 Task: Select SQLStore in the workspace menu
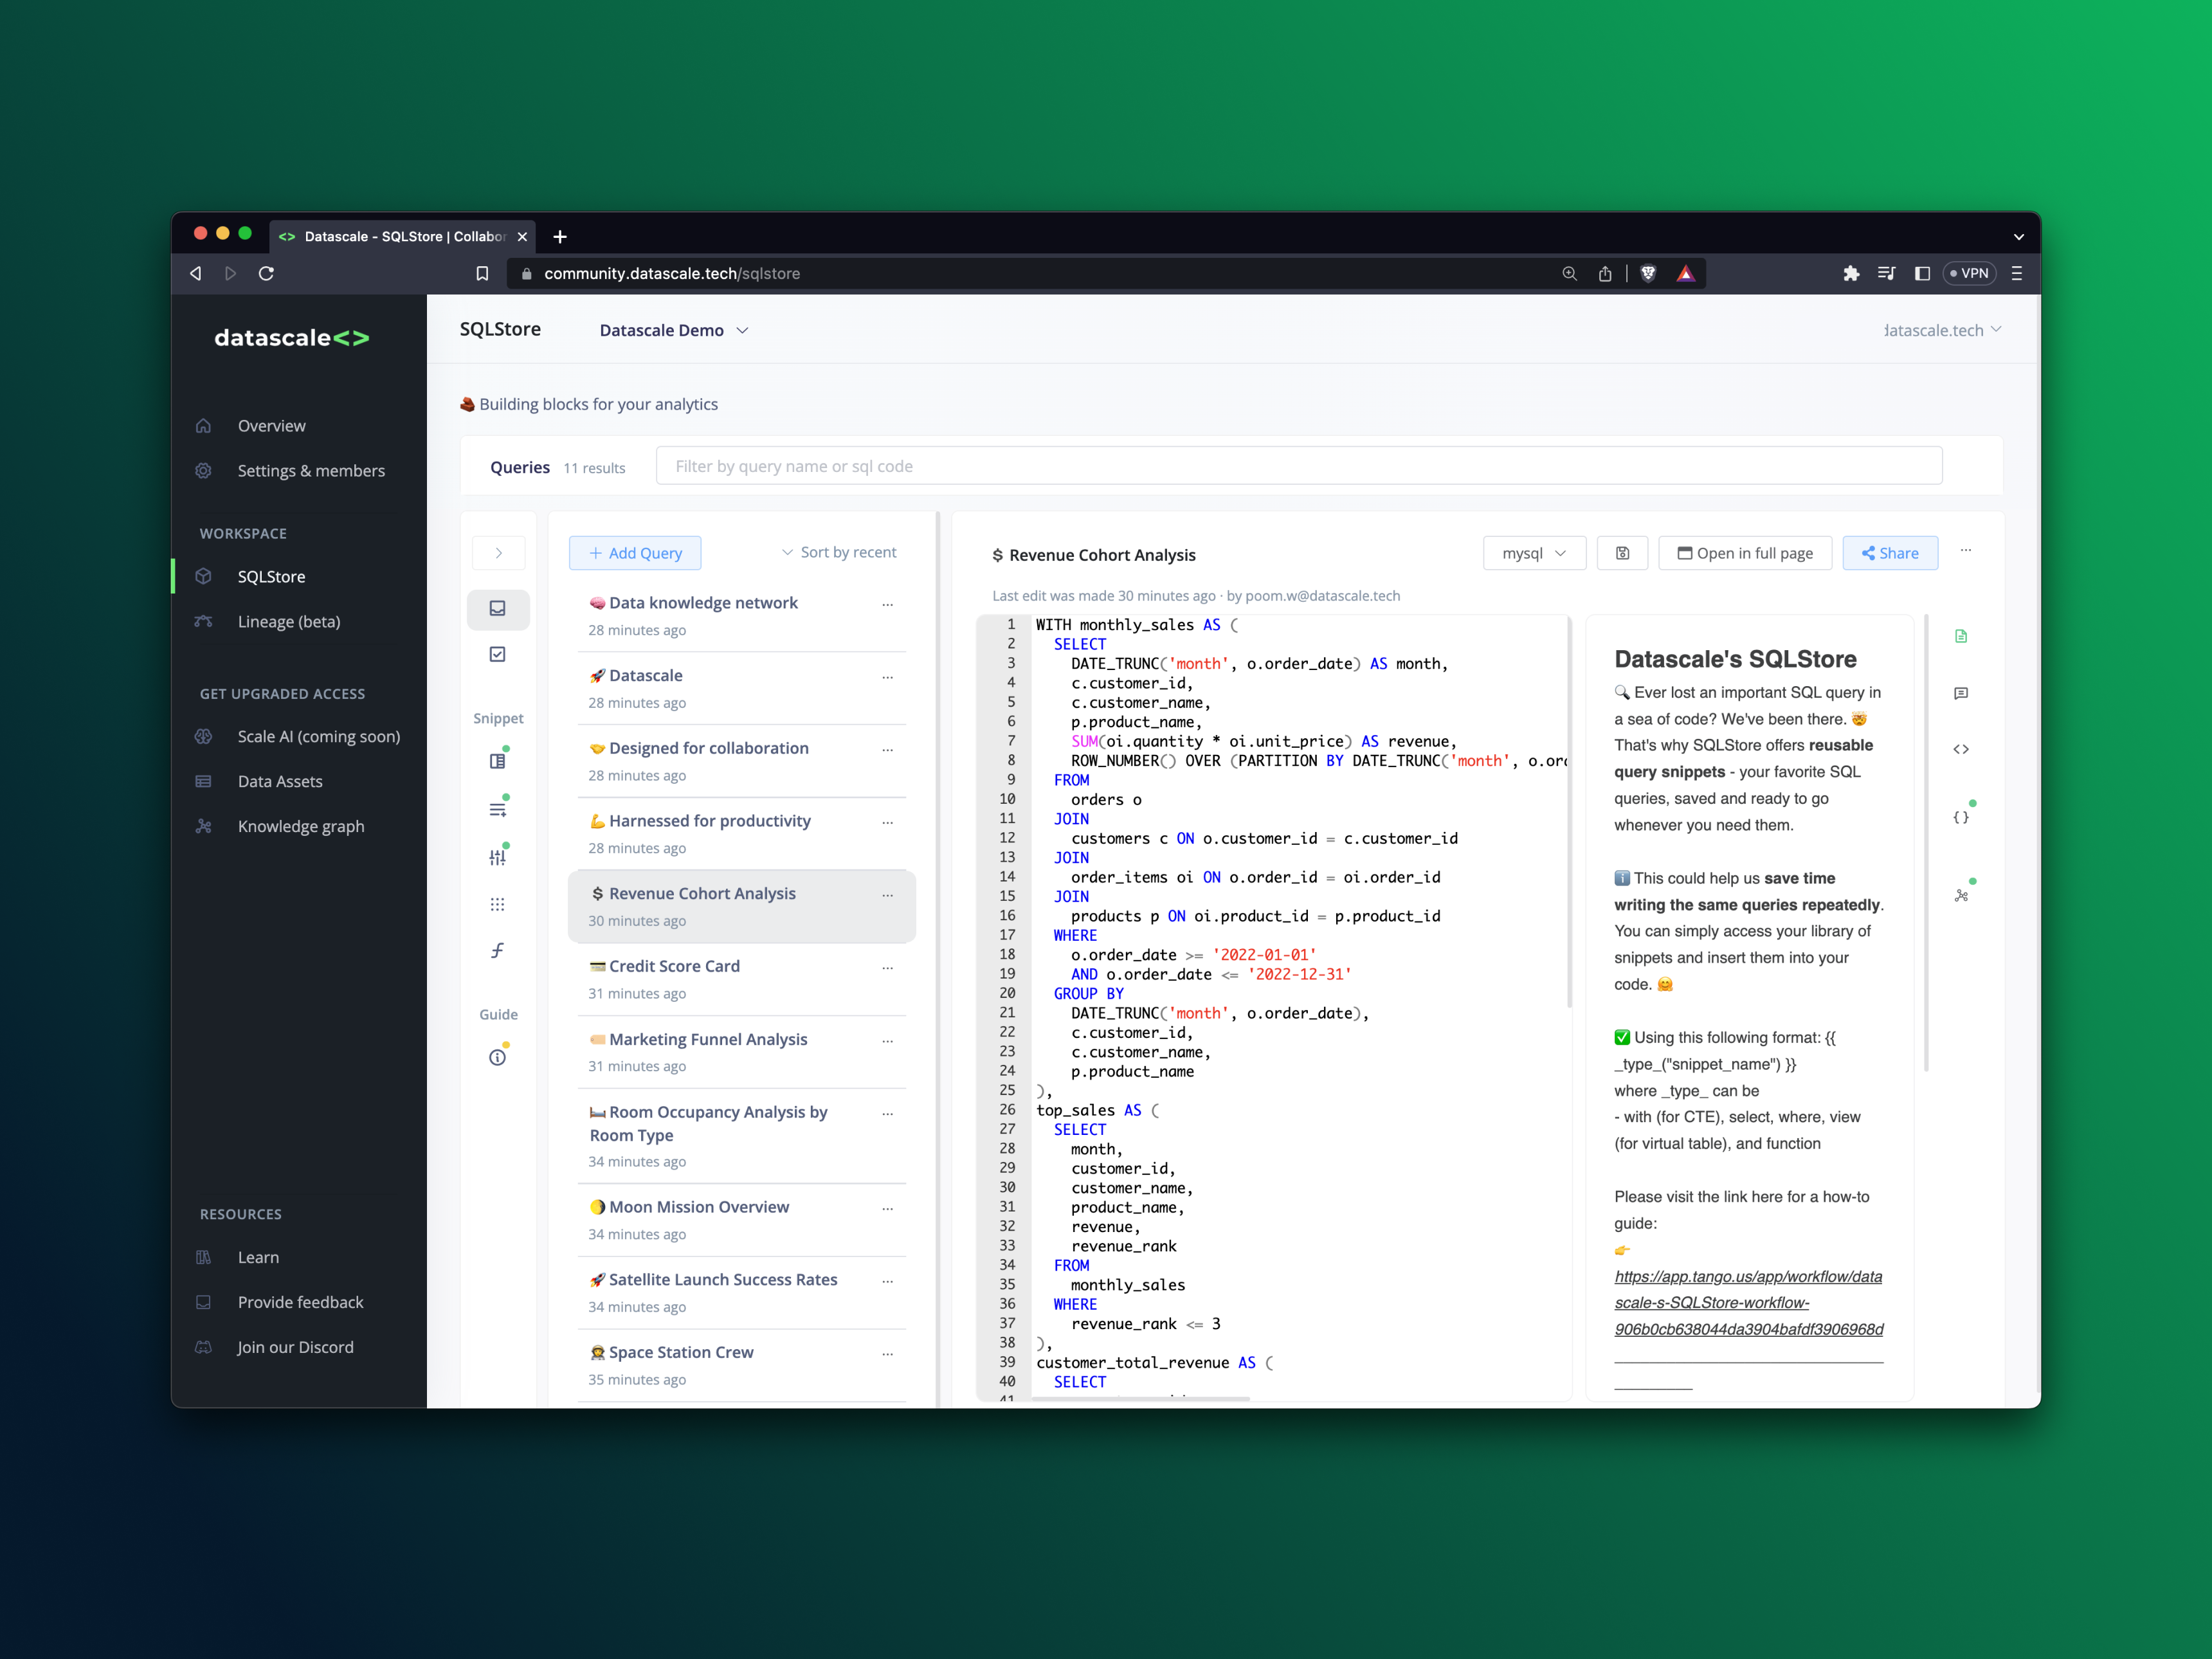[271, 576]
